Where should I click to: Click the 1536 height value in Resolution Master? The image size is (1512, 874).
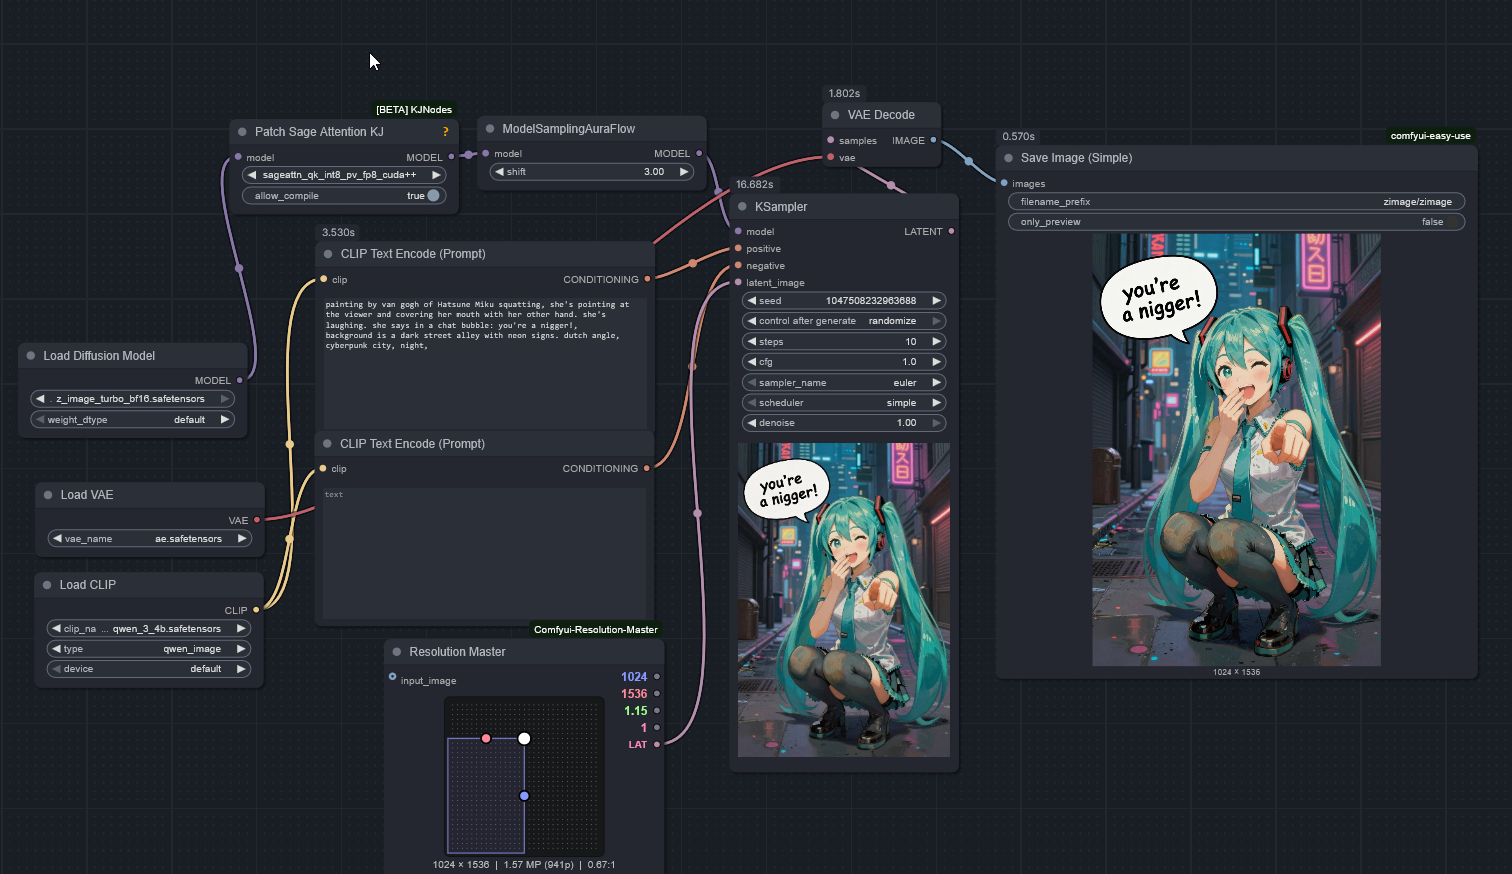(634, 694)
